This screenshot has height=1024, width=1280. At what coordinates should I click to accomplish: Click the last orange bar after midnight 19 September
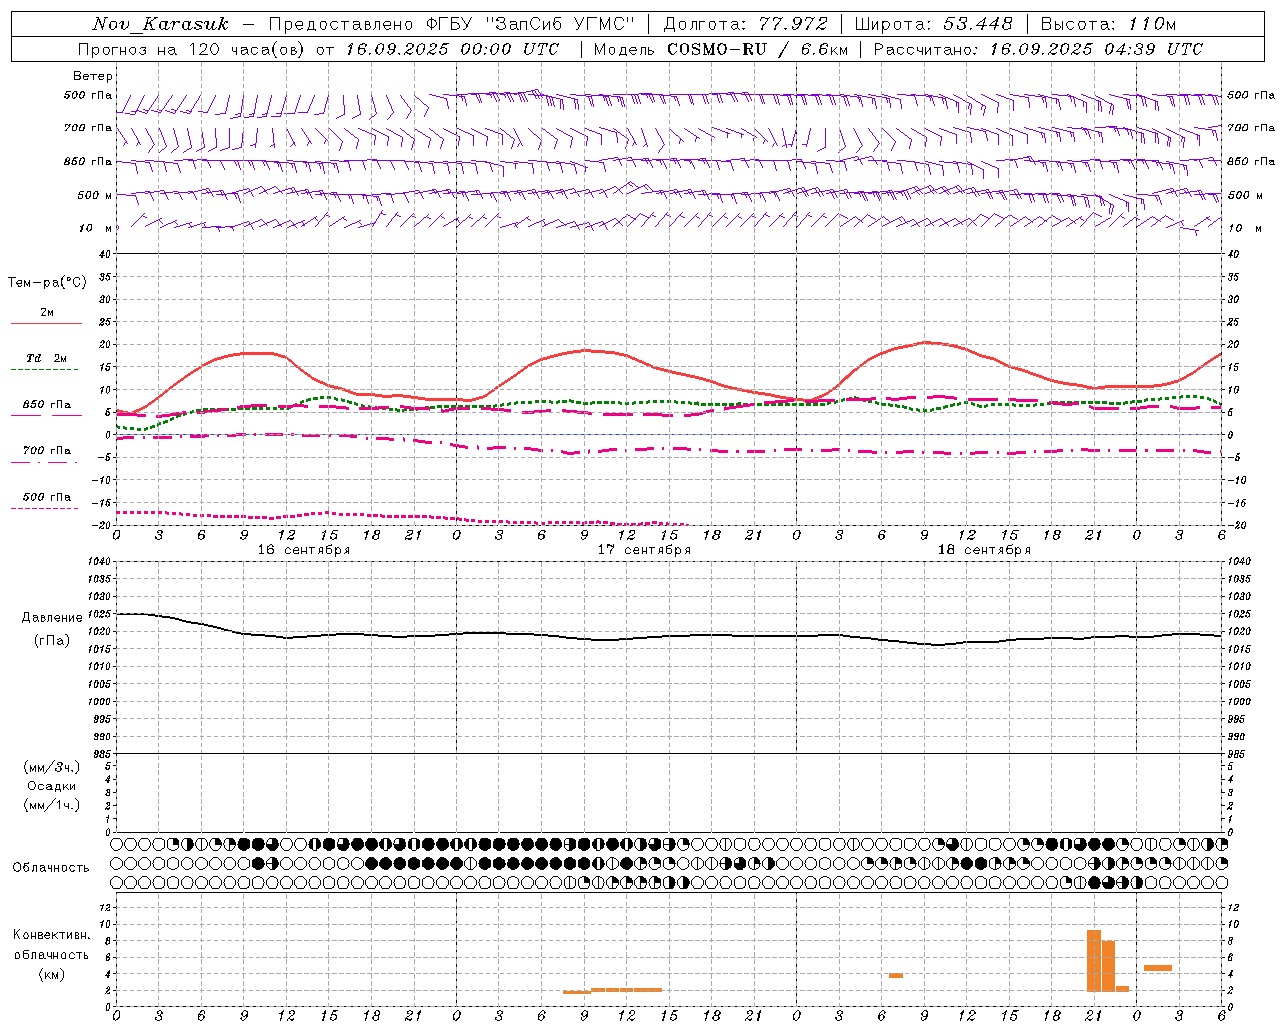coord(1158,968)
